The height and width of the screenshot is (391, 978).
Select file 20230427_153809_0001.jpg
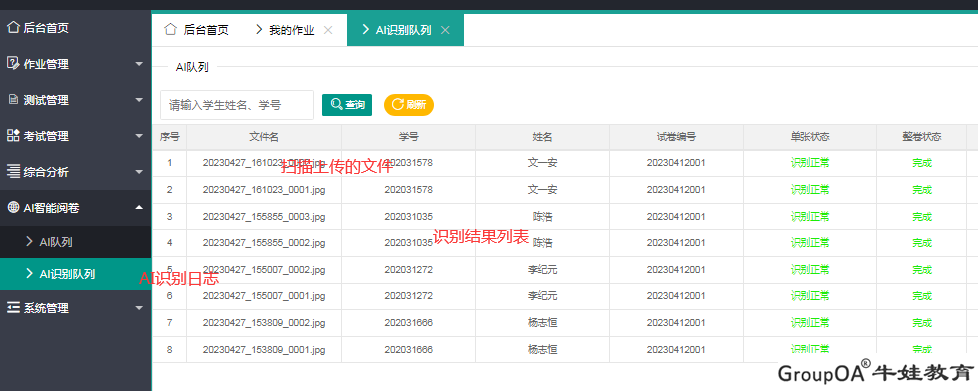pyautogui.click(x=264, y=349)
